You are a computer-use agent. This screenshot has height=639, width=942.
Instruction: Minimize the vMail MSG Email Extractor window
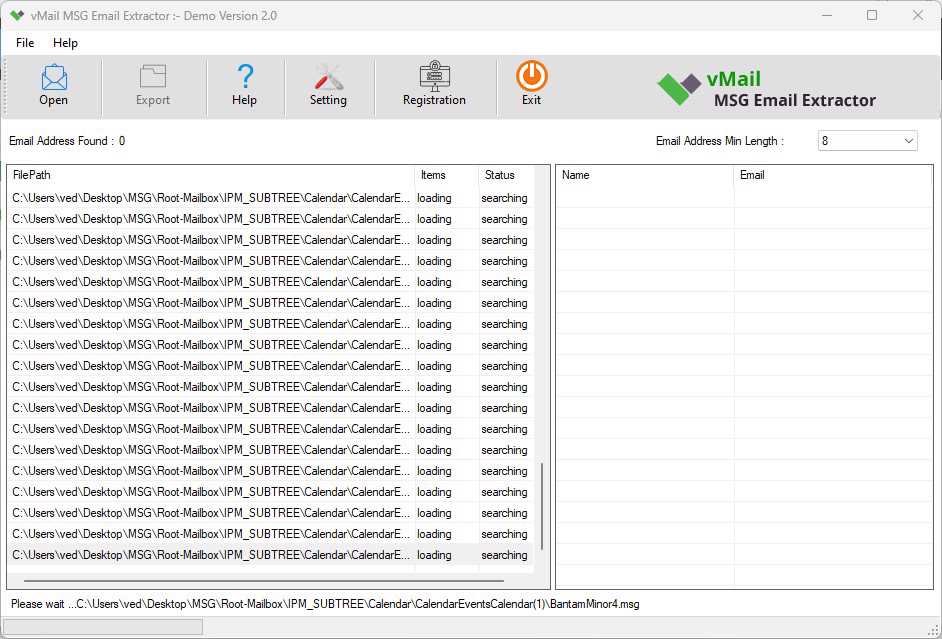click(x=827, y=16)
